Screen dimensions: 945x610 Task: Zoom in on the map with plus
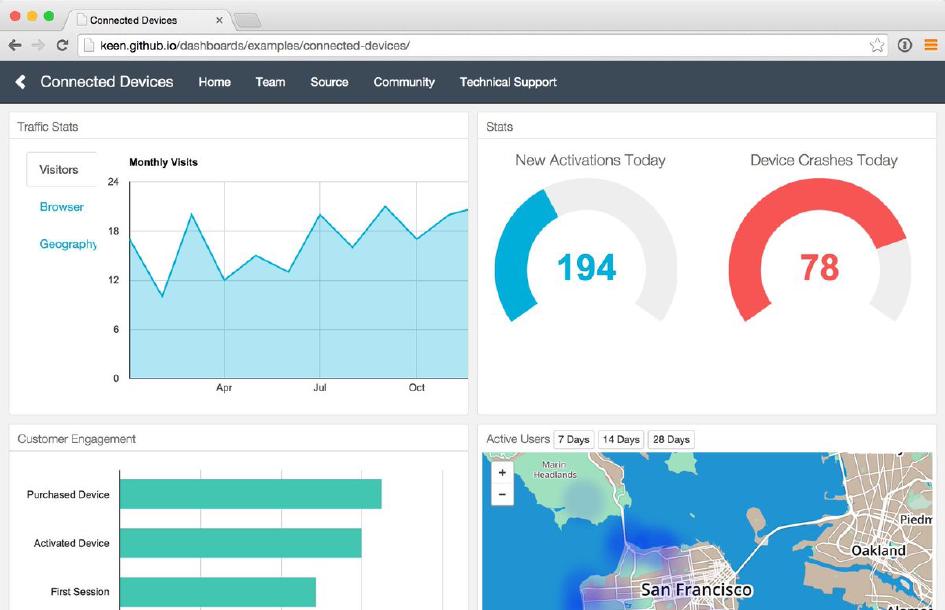point(502,473)
